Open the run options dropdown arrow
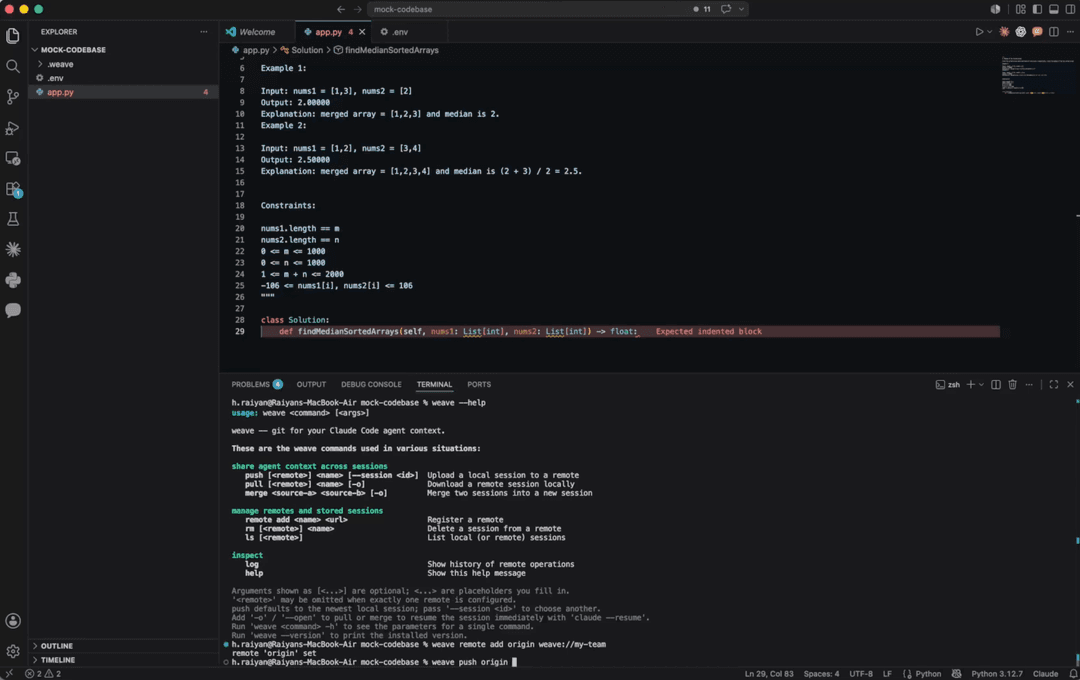The height and width of the screenshot is (680, 1080). pyautogui.click(x=990, y=32)
